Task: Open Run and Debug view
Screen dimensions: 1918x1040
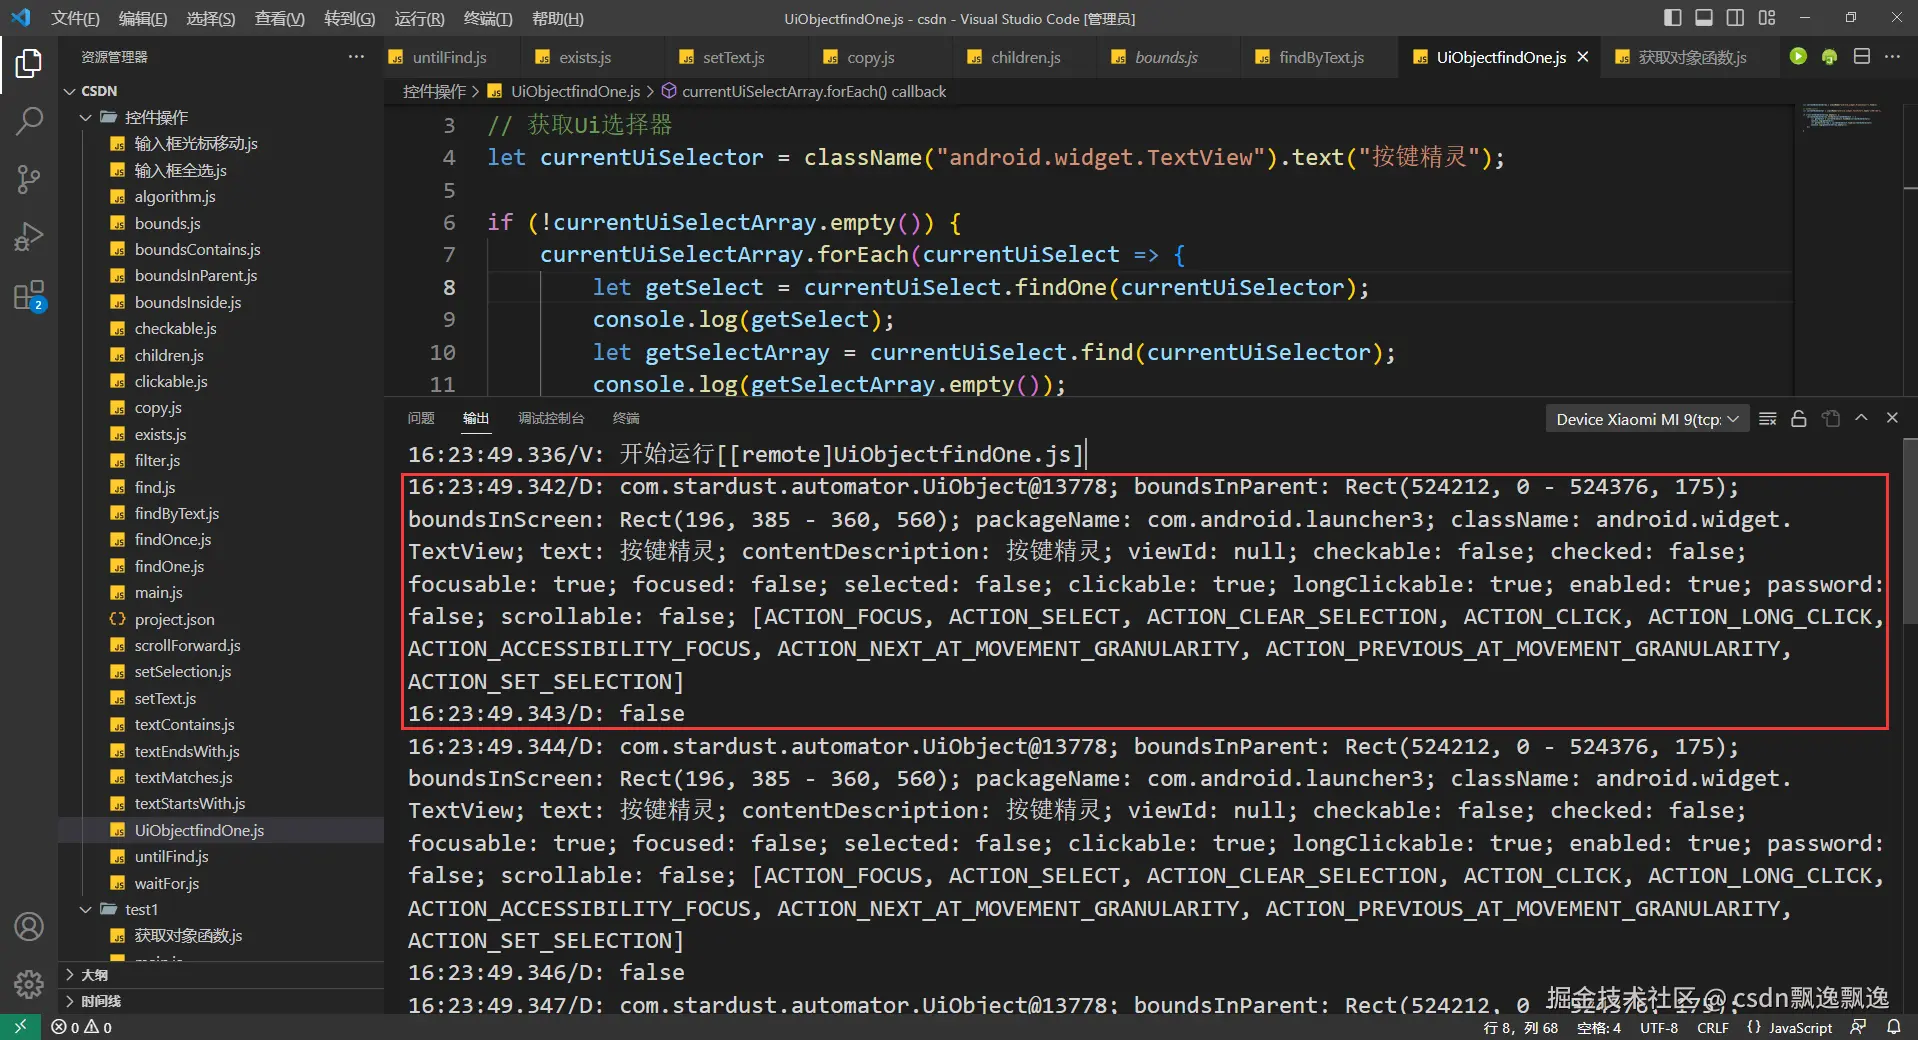Action: pyautogui.click(x=29, y=237)
